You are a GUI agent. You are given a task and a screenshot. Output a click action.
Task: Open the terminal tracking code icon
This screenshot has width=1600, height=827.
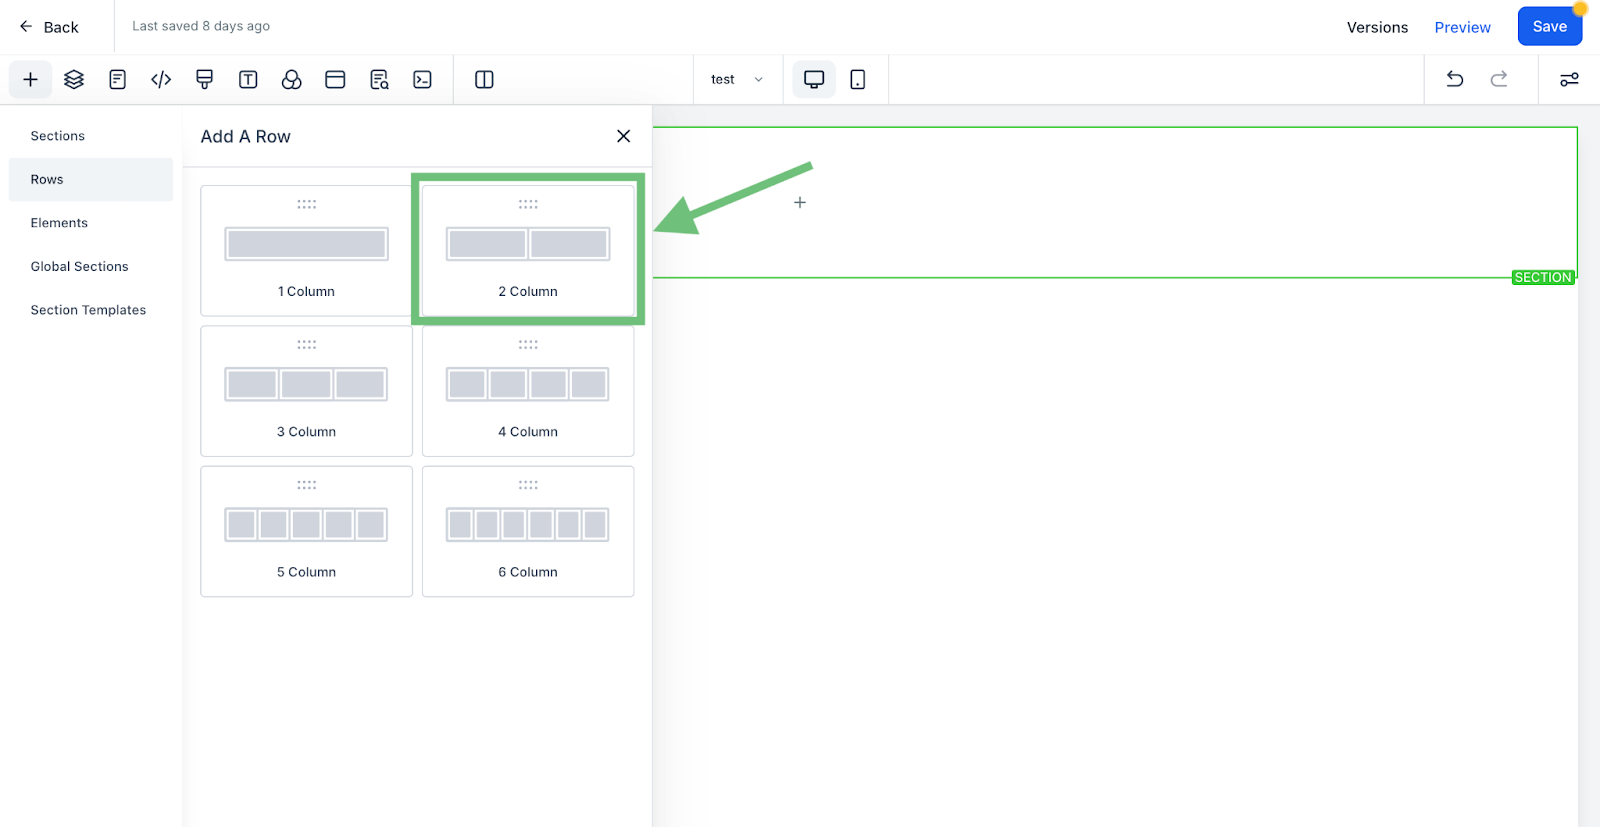click(x=423, y=80)
